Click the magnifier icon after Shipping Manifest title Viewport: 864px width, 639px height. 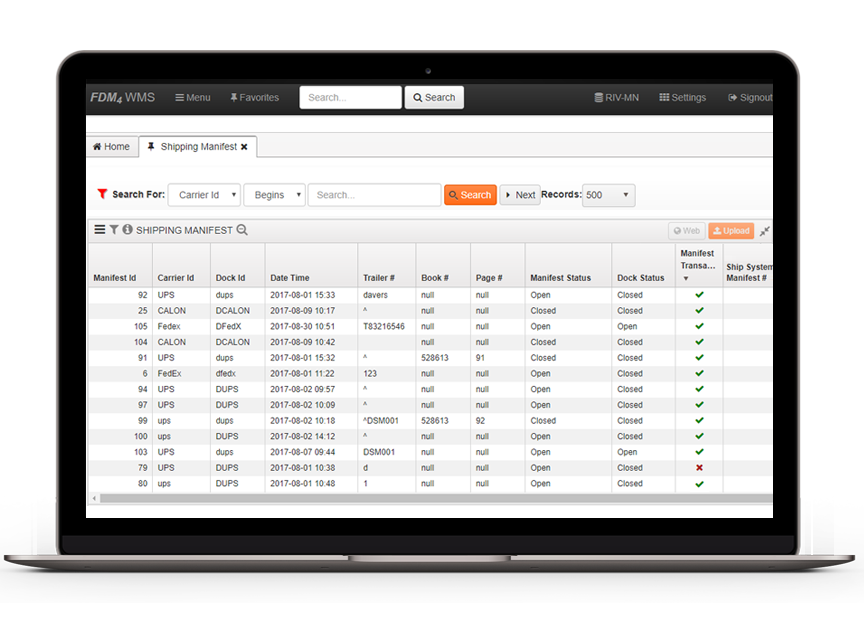(x=242, y=230)
